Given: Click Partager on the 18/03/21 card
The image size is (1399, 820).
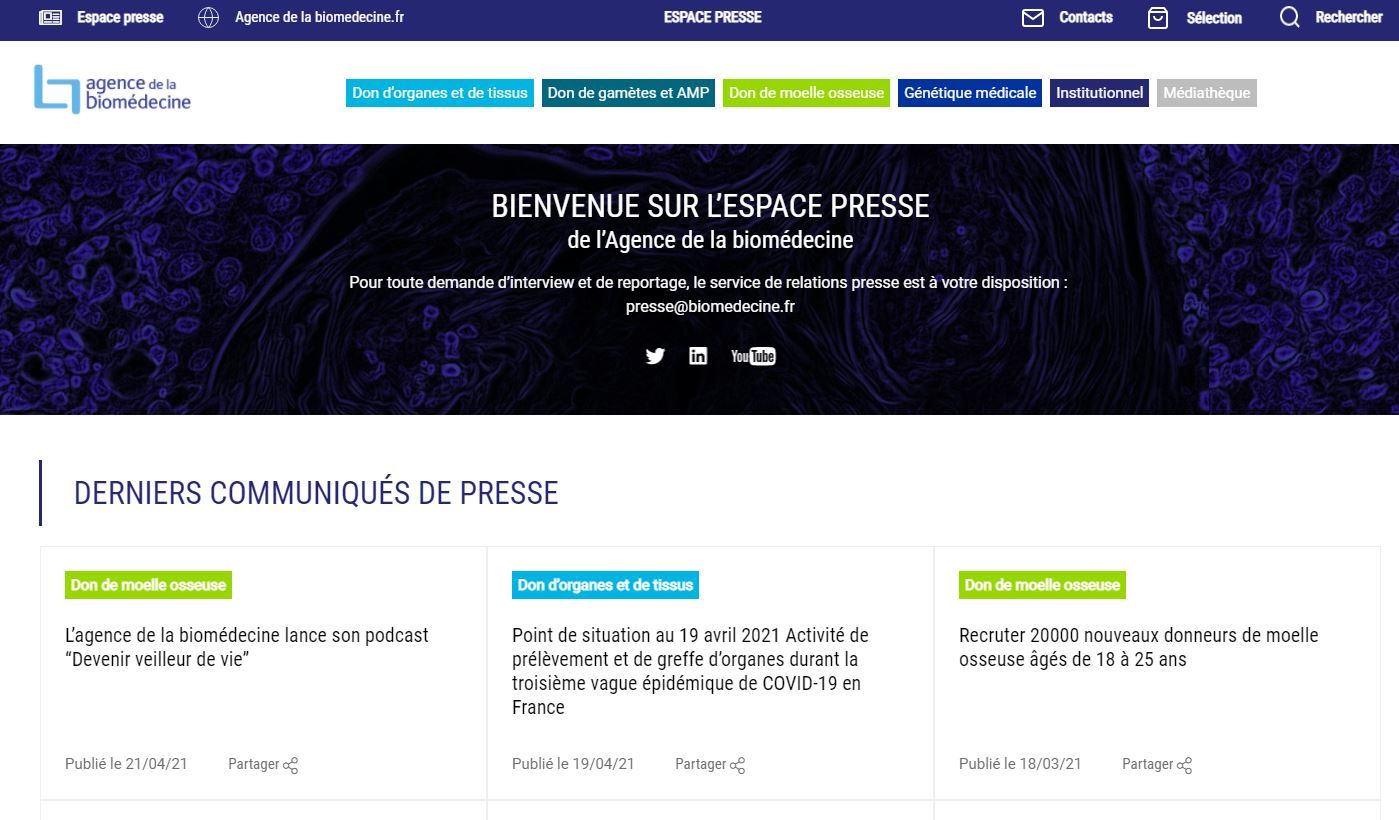Looking at the screenshot, I should (x=1148, y=764).
